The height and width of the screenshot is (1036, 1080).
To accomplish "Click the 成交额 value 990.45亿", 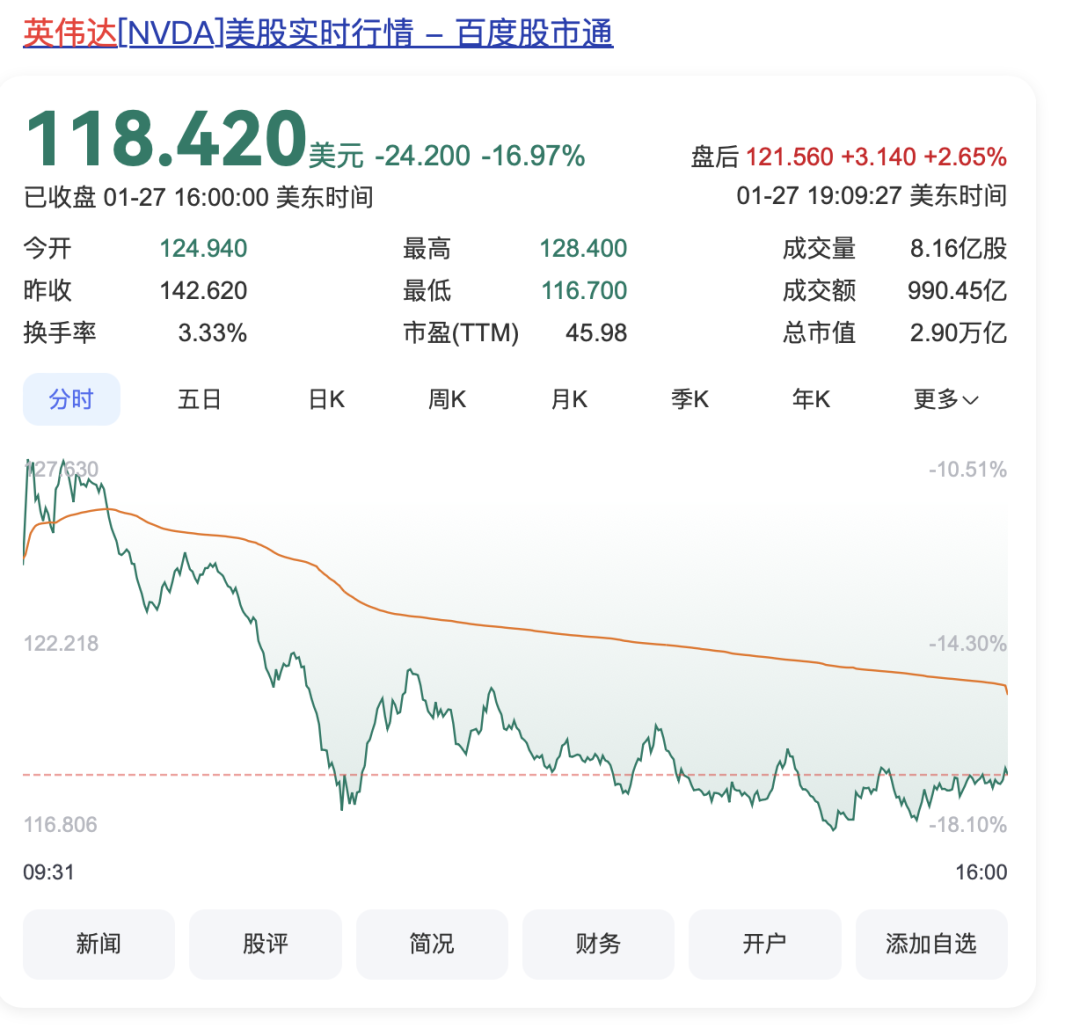I will pos(957,291).
